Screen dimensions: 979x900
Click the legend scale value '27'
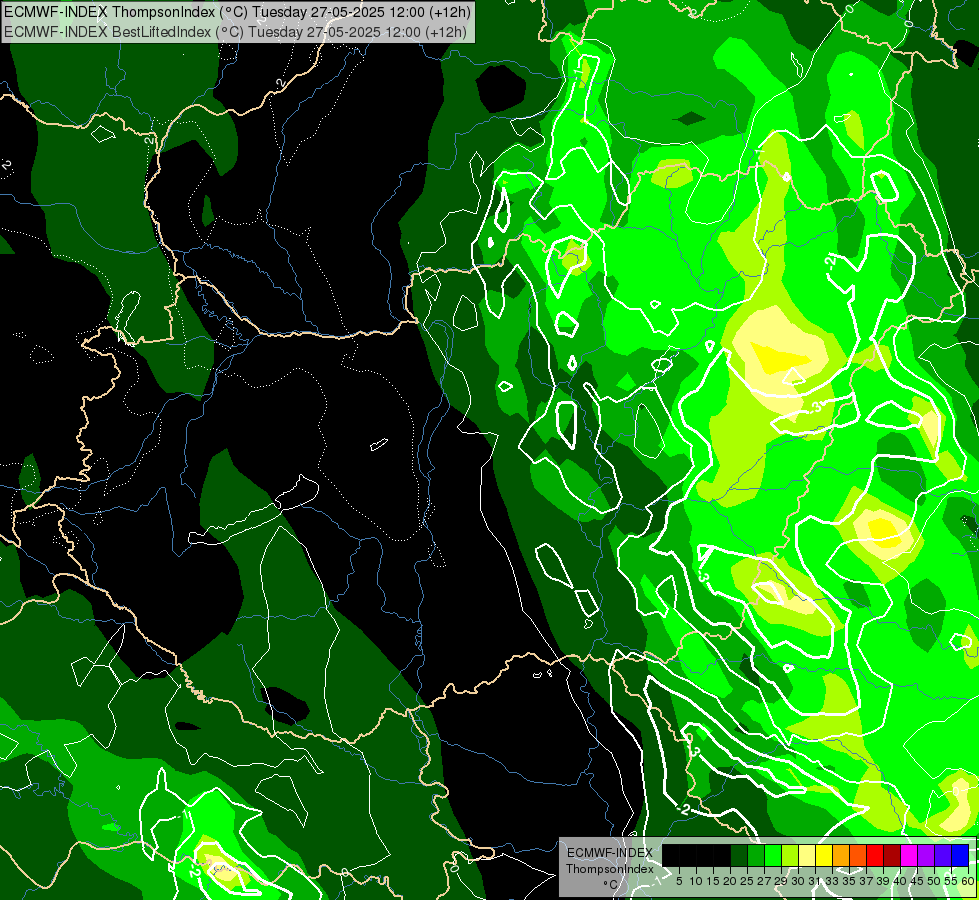click(764, 881)
